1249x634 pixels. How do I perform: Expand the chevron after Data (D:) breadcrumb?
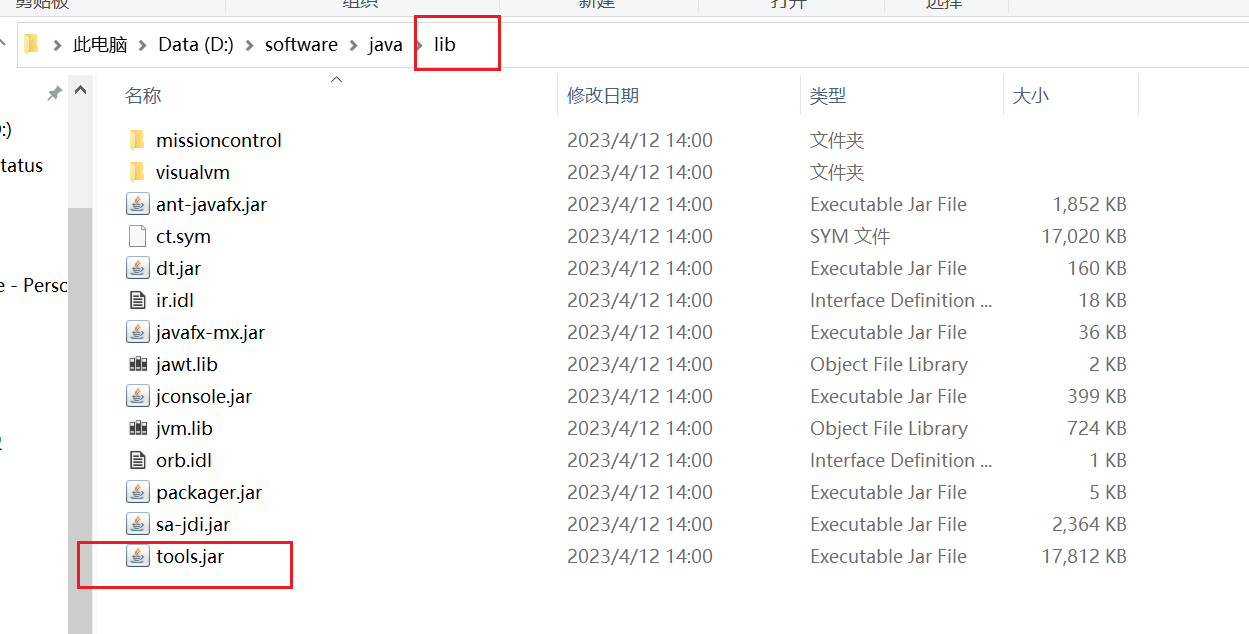[249, 45]
